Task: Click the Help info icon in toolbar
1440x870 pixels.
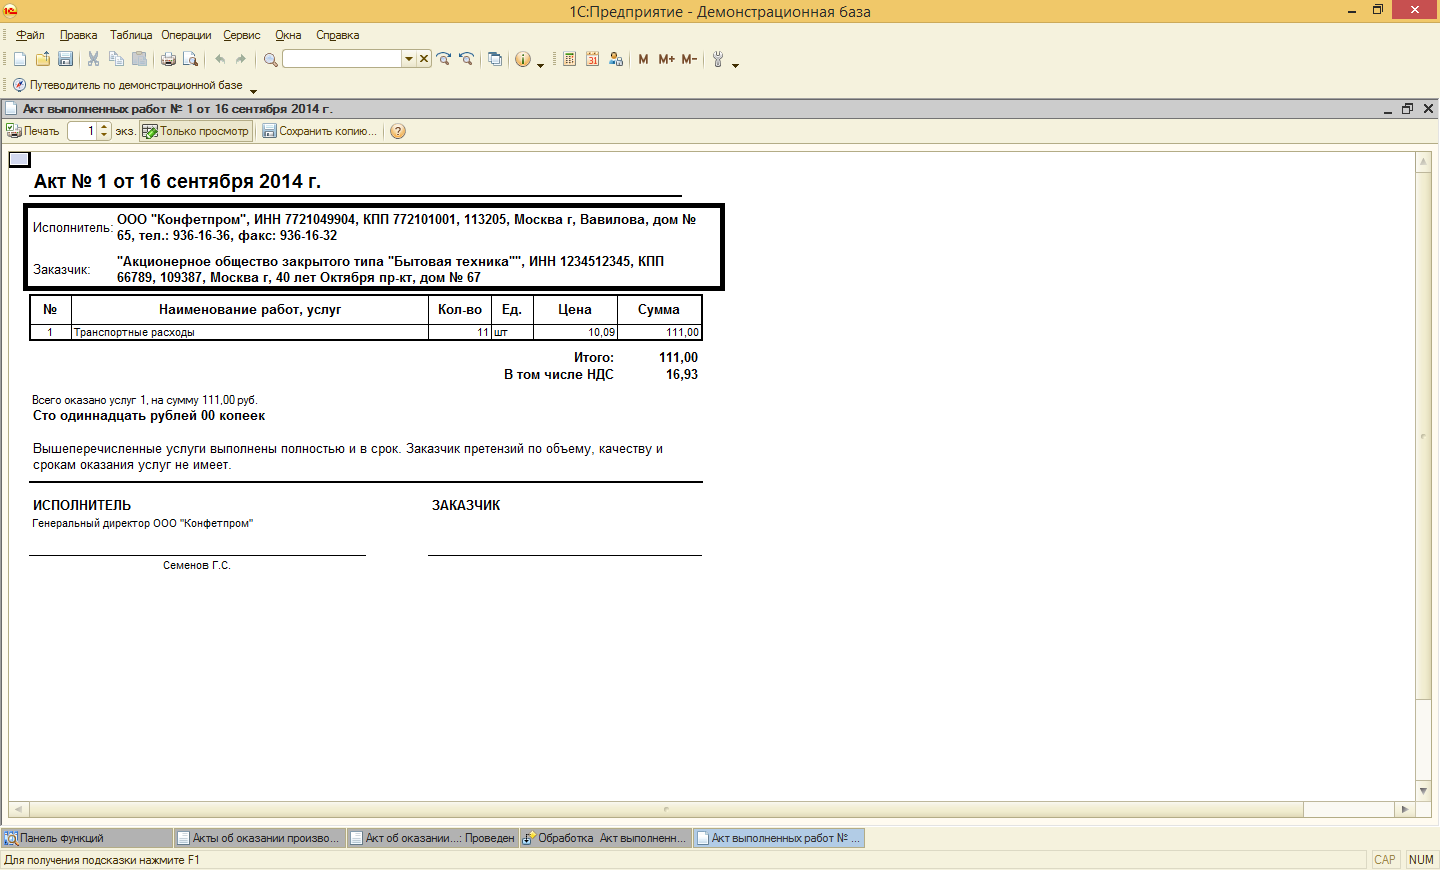Action: click(523, 59)
